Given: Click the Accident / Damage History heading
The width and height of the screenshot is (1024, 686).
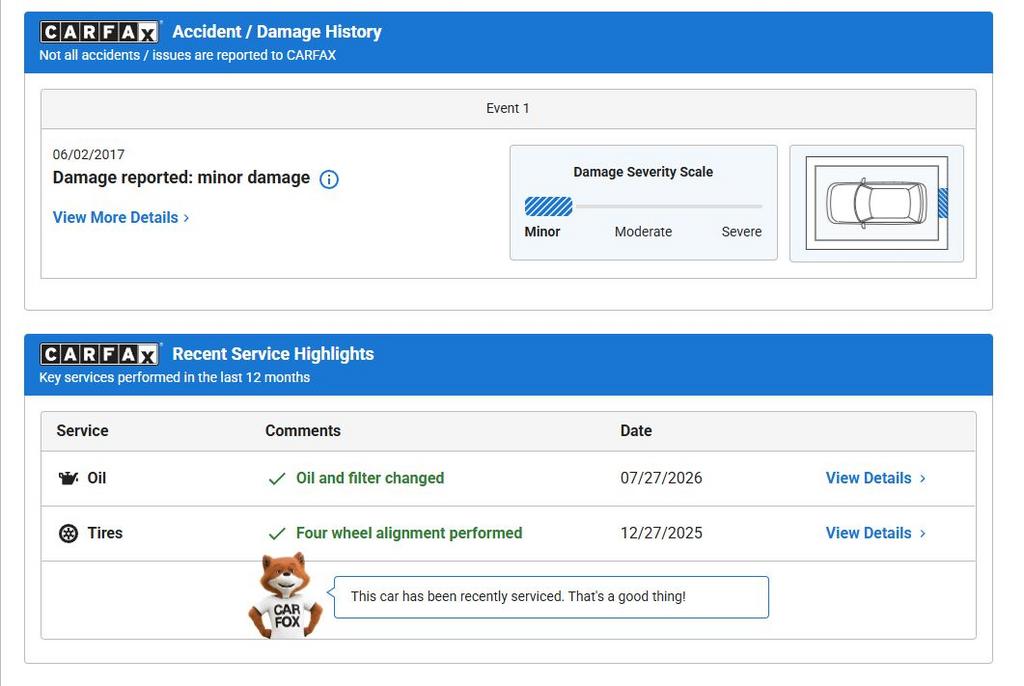Looking at the screenshot, I should click(277, 31).
